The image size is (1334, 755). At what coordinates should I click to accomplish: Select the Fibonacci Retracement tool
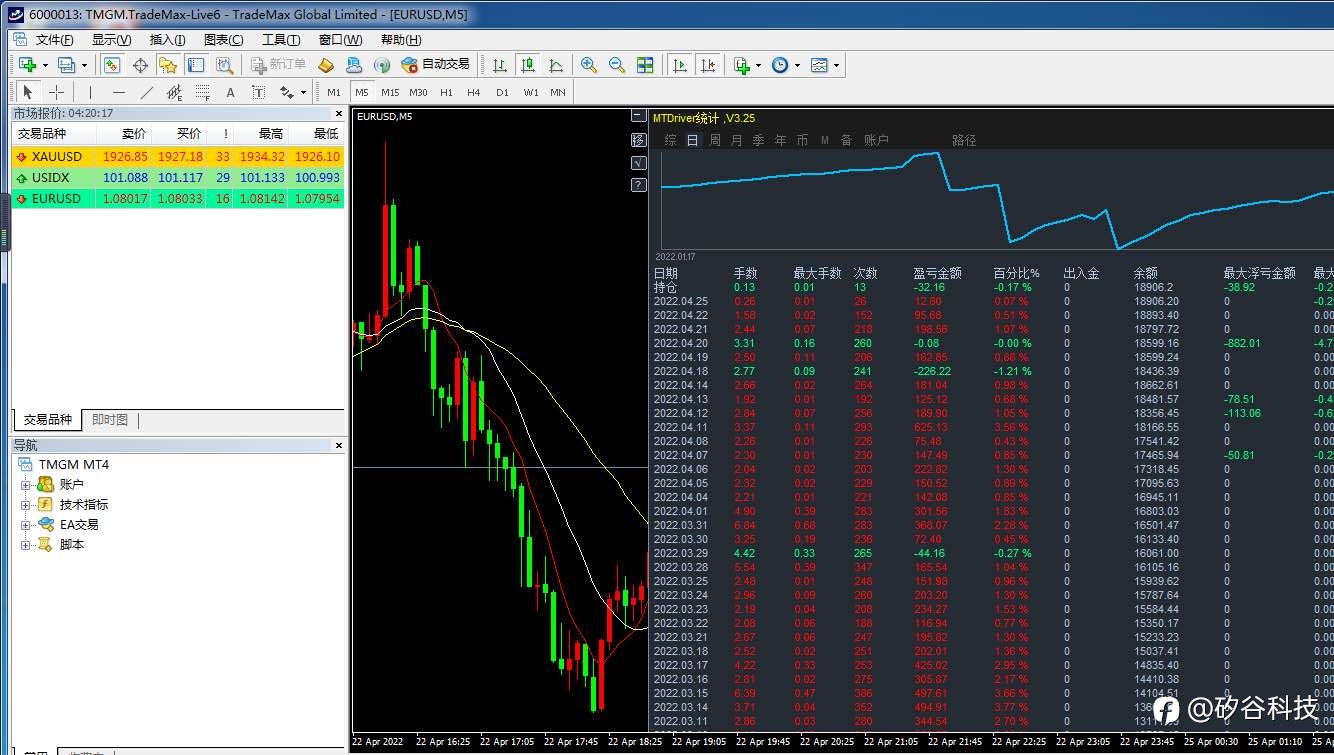pos(202,92)
